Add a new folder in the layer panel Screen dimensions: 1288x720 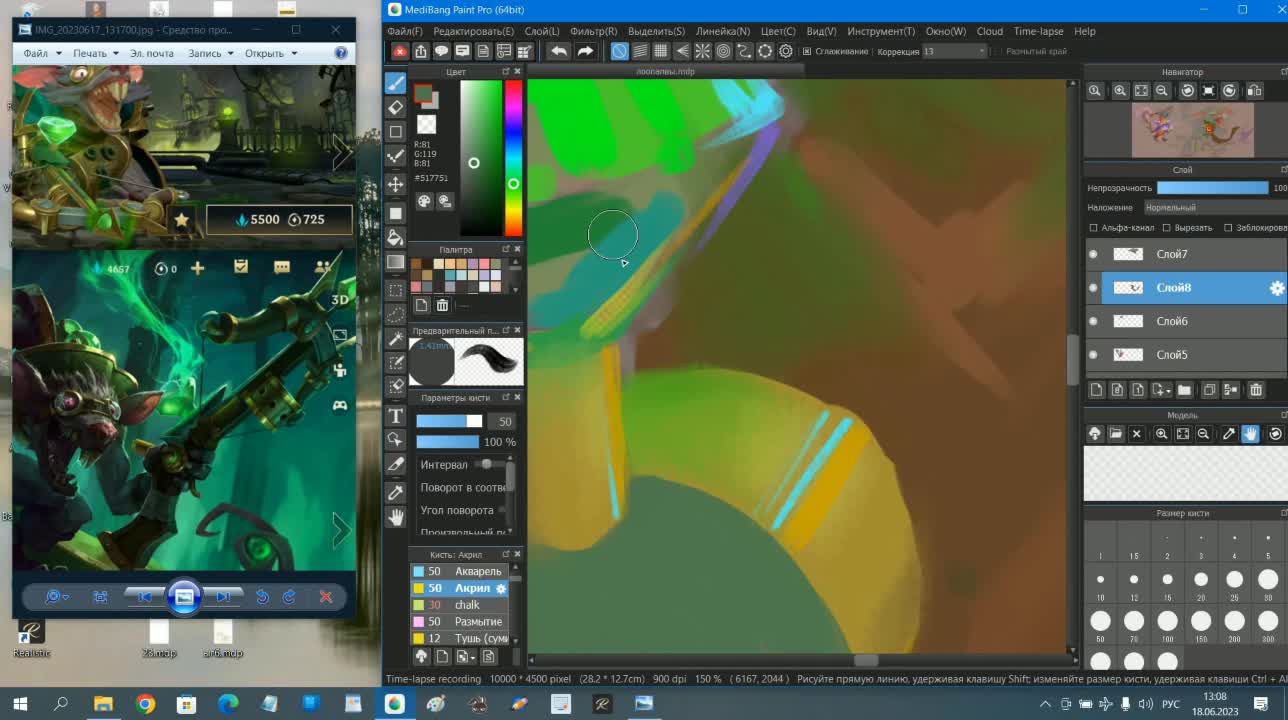(1184, 390)
